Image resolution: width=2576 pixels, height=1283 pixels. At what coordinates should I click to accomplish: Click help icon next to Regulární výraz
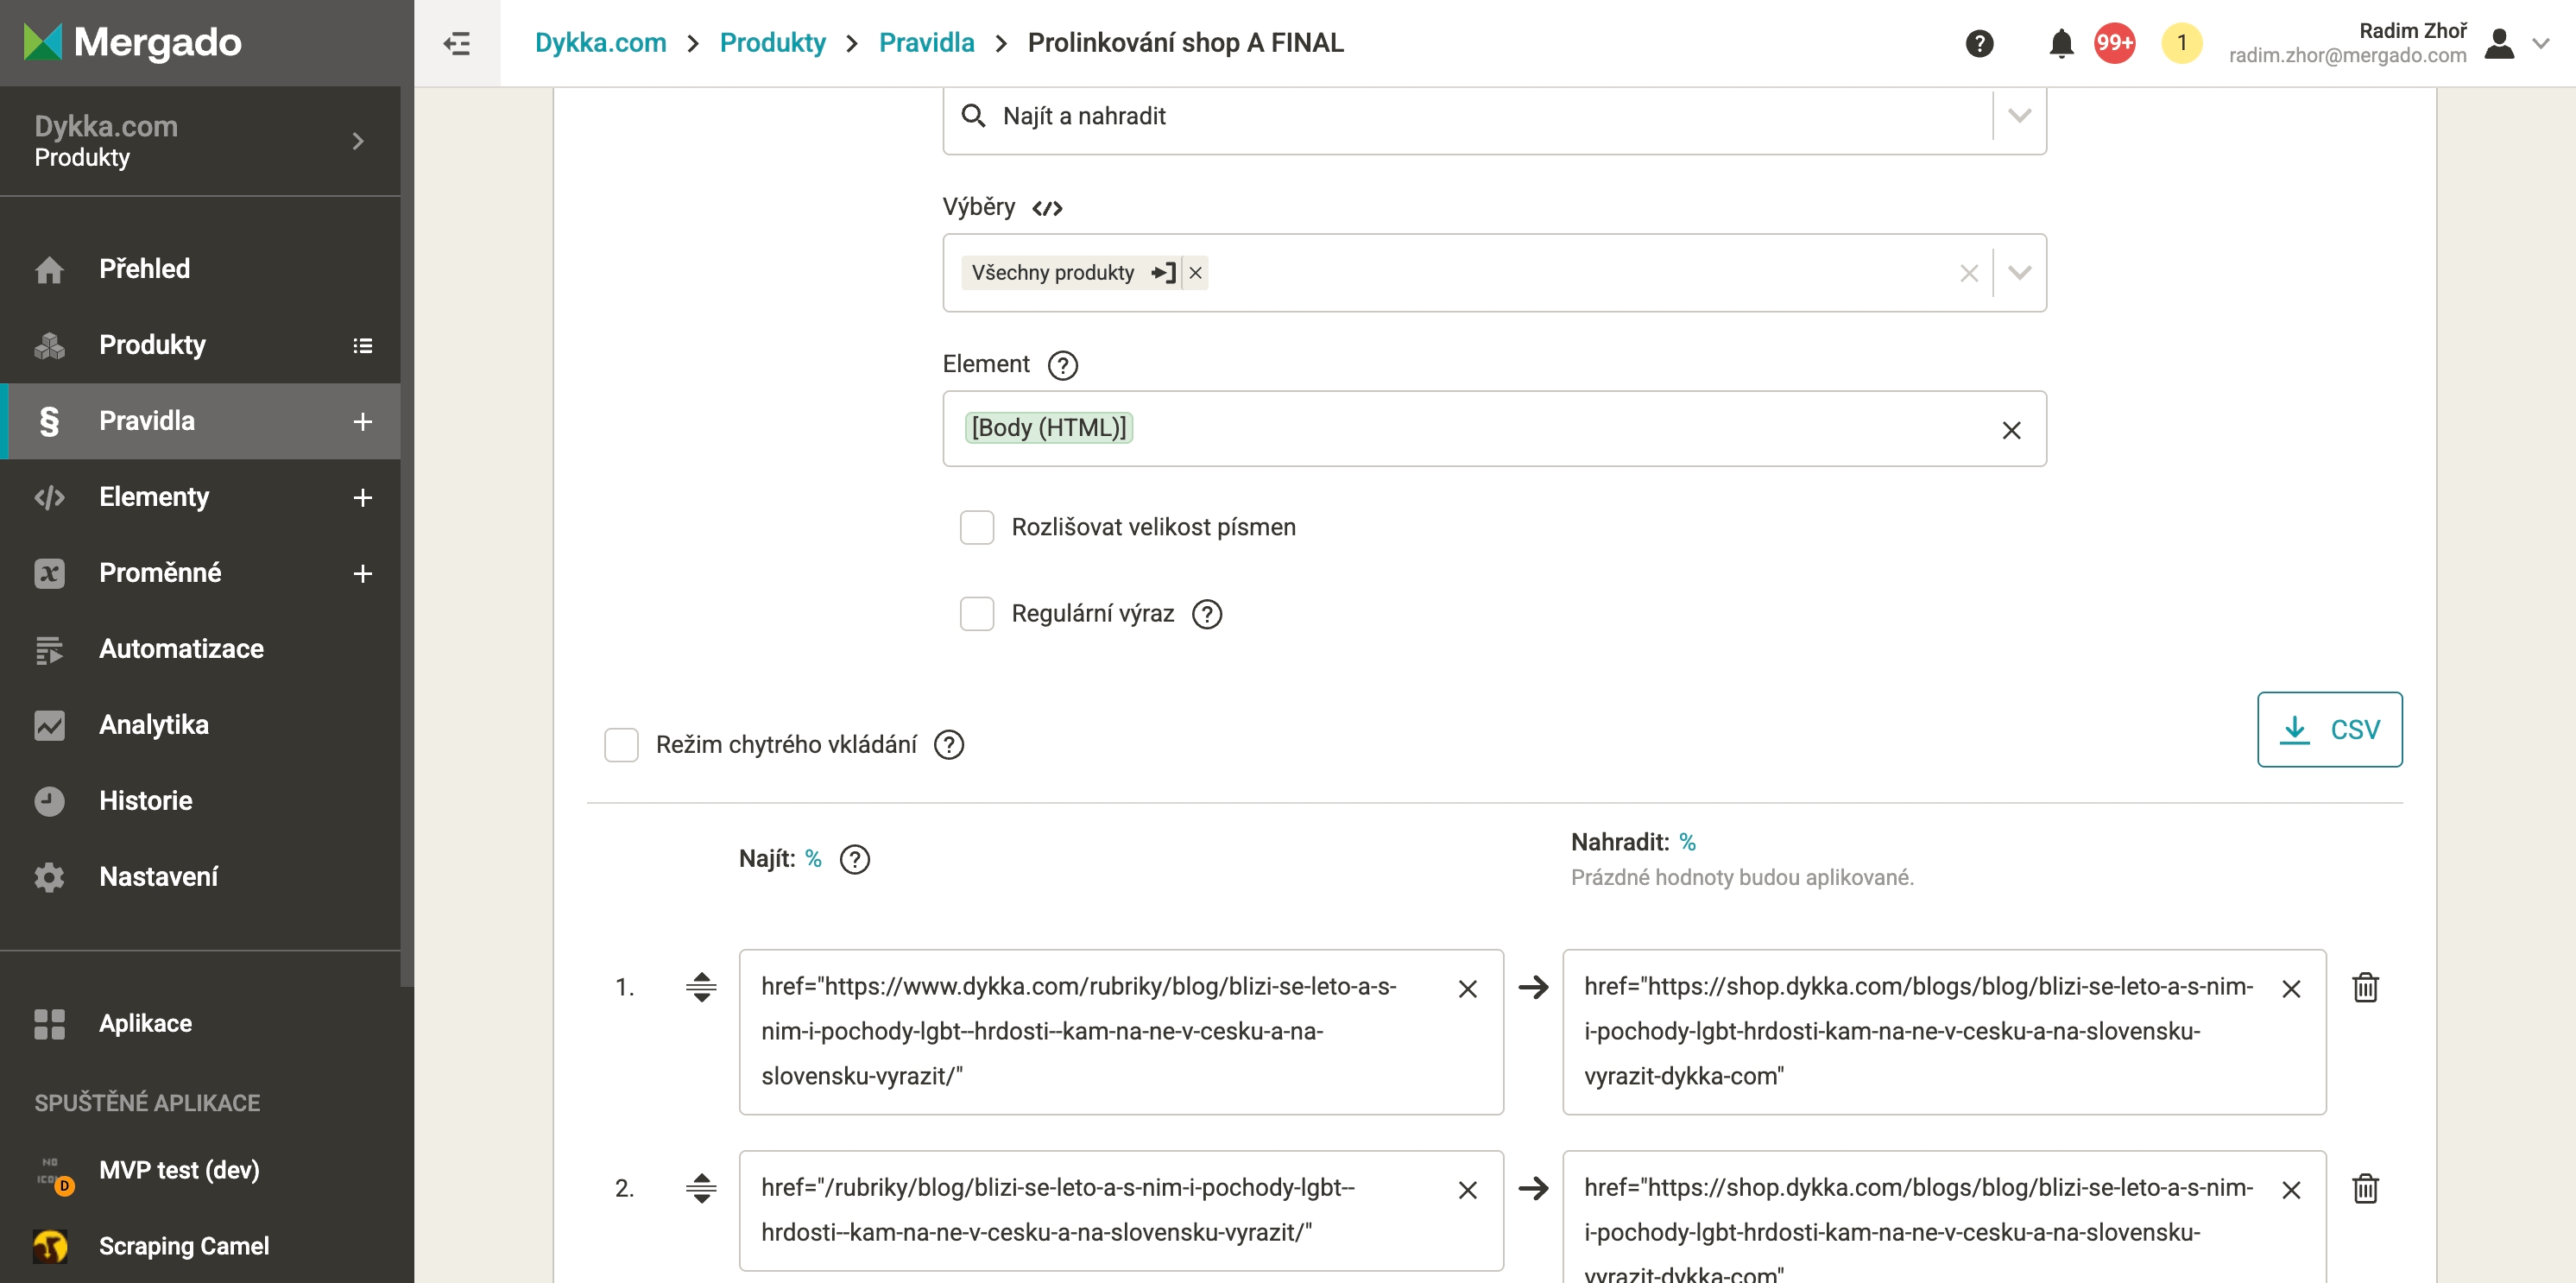click(x=1206, y=613)
